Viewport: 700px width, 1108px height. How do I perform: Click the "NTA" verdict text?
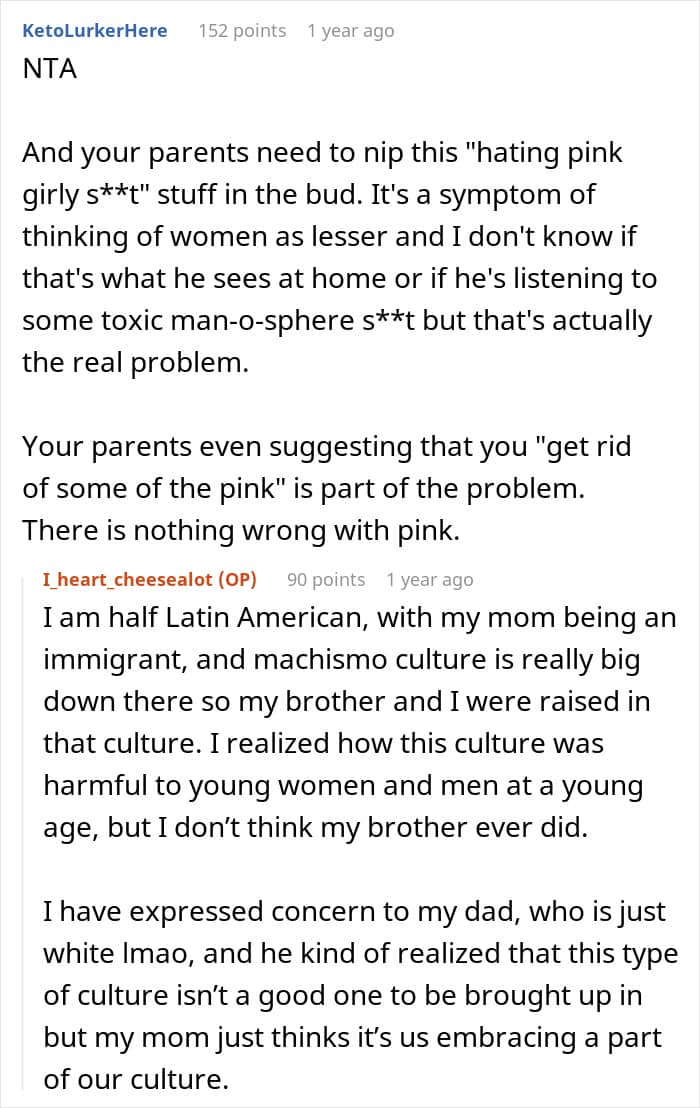click(50, 72)
